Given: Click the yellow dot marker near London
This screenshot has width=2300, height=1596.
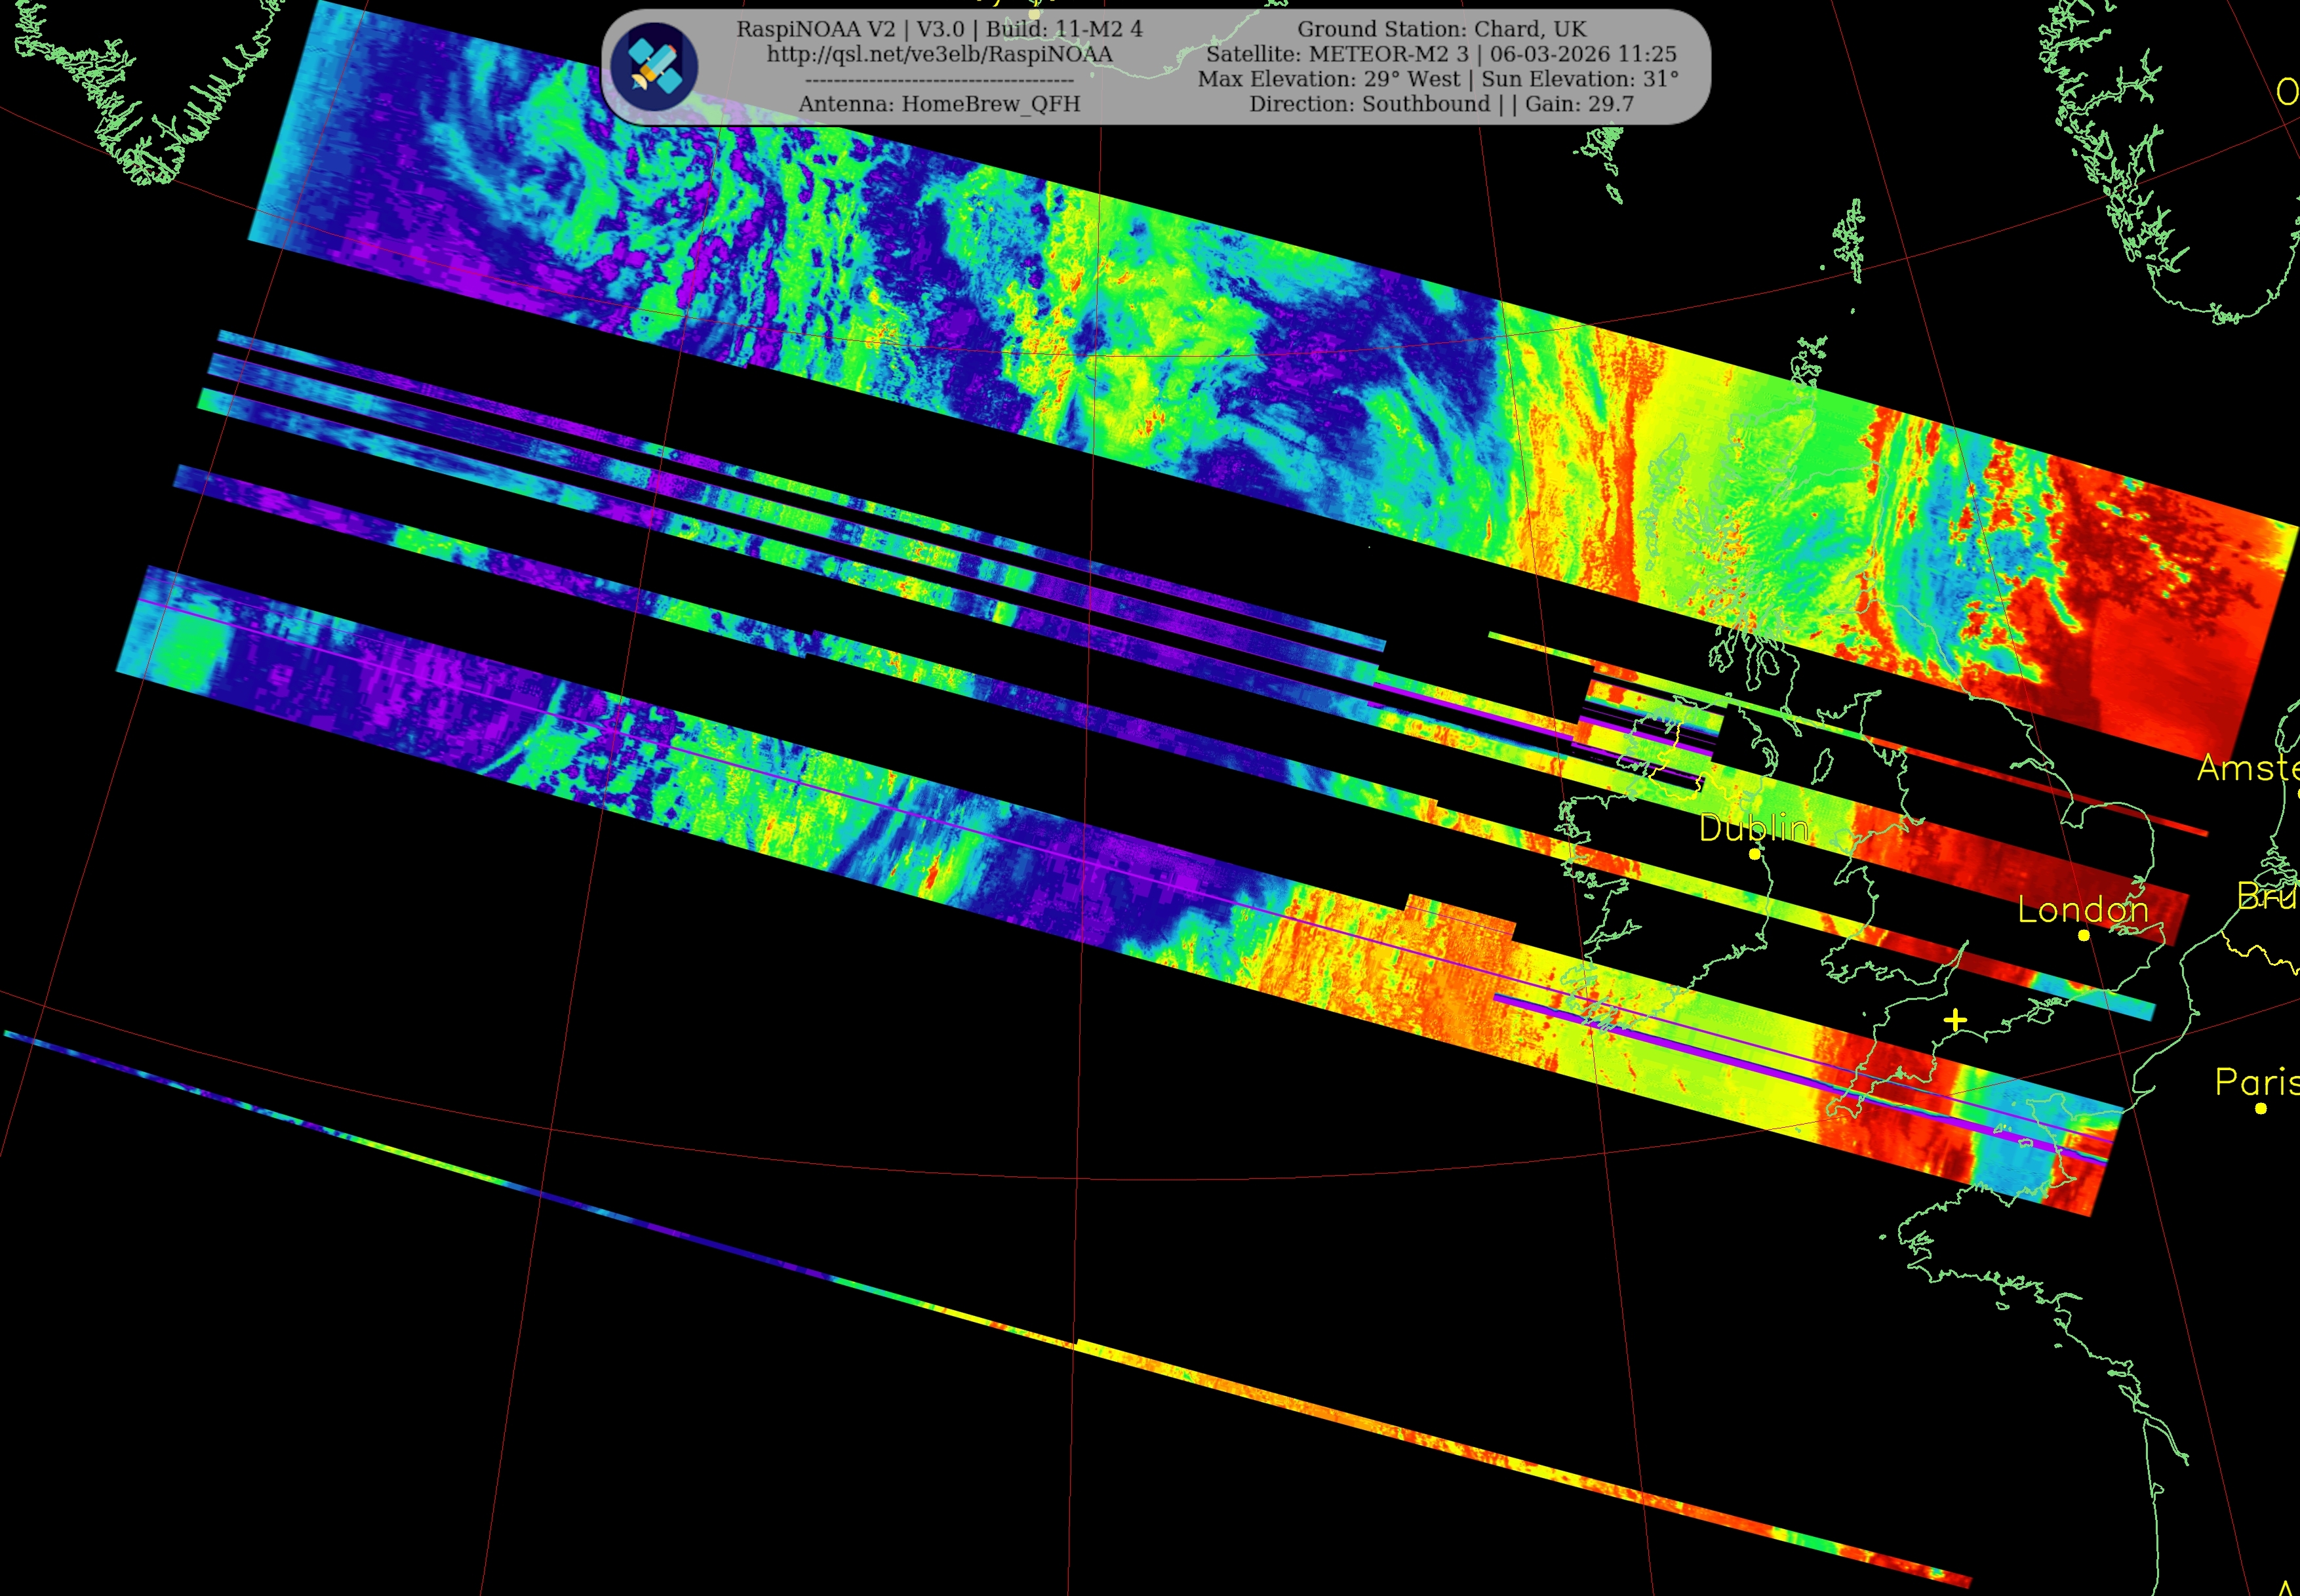Looking at the screenshot, I should coord(2083,935).
